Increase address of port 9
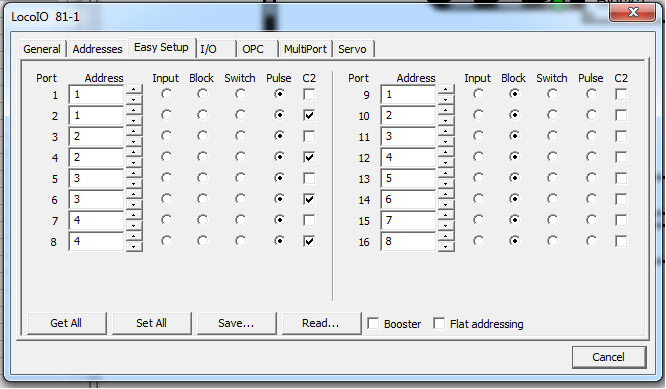The image size is (666, 389). click(x=446, y=89)
